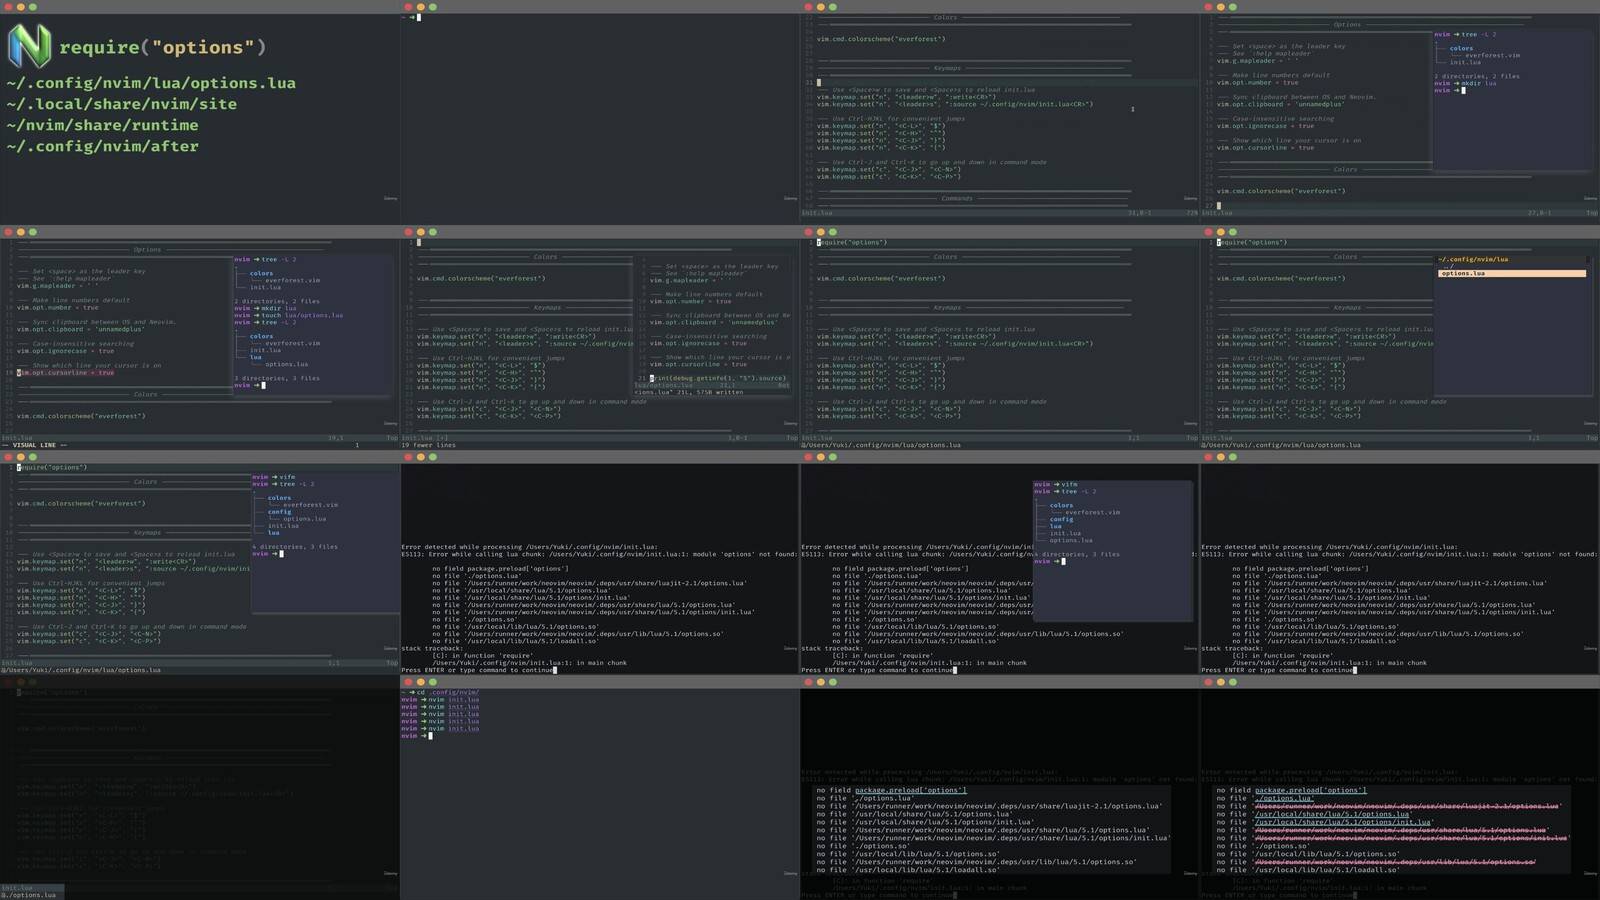
Task: Click the large require("options") slide heading
Action: tap(163, 47)
